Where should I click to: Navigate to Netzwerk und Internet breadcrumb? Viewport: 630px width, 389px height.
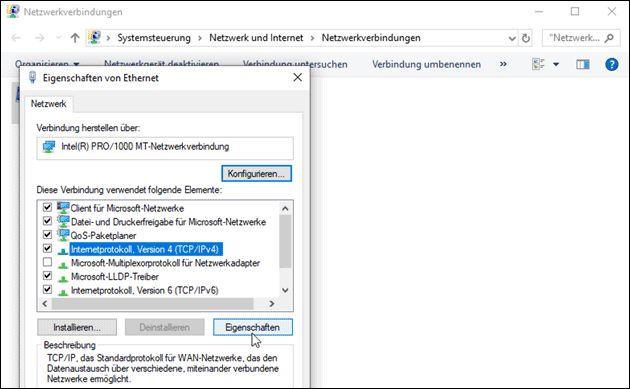click(x=256, y=38)
